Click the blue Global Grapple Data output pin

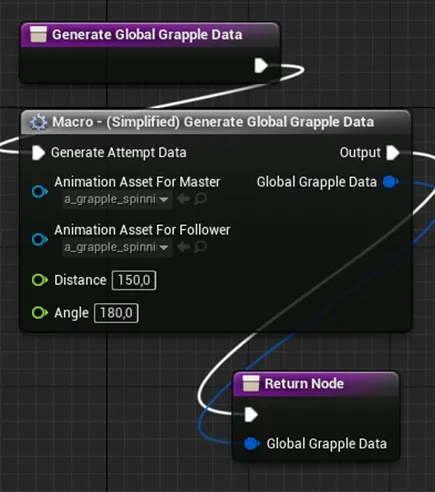point(391,182)
